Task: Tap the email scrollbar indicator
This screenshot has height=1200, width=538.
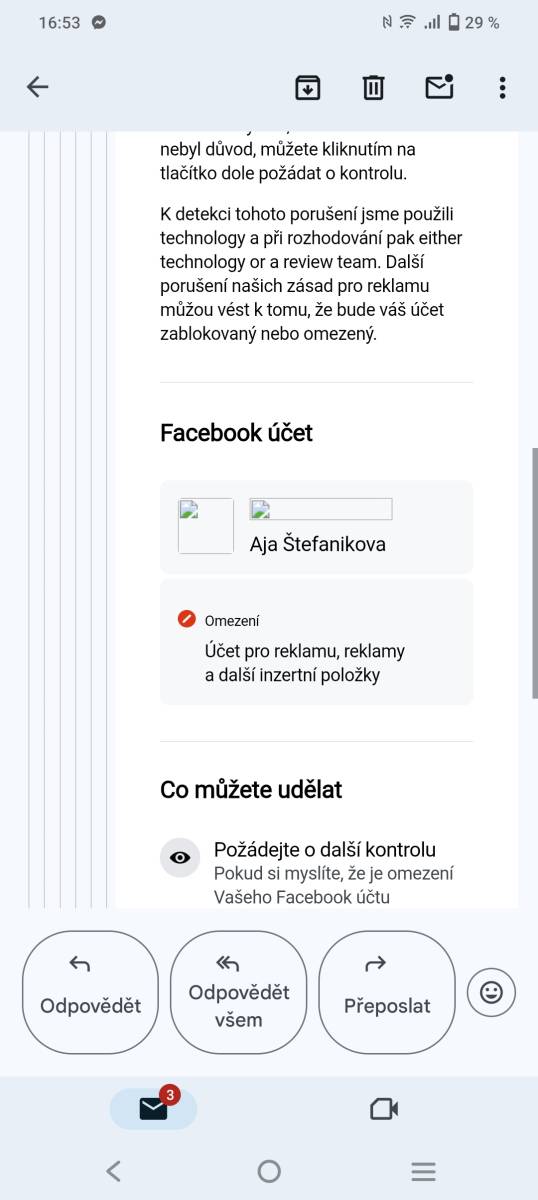Action: [535, 572]
